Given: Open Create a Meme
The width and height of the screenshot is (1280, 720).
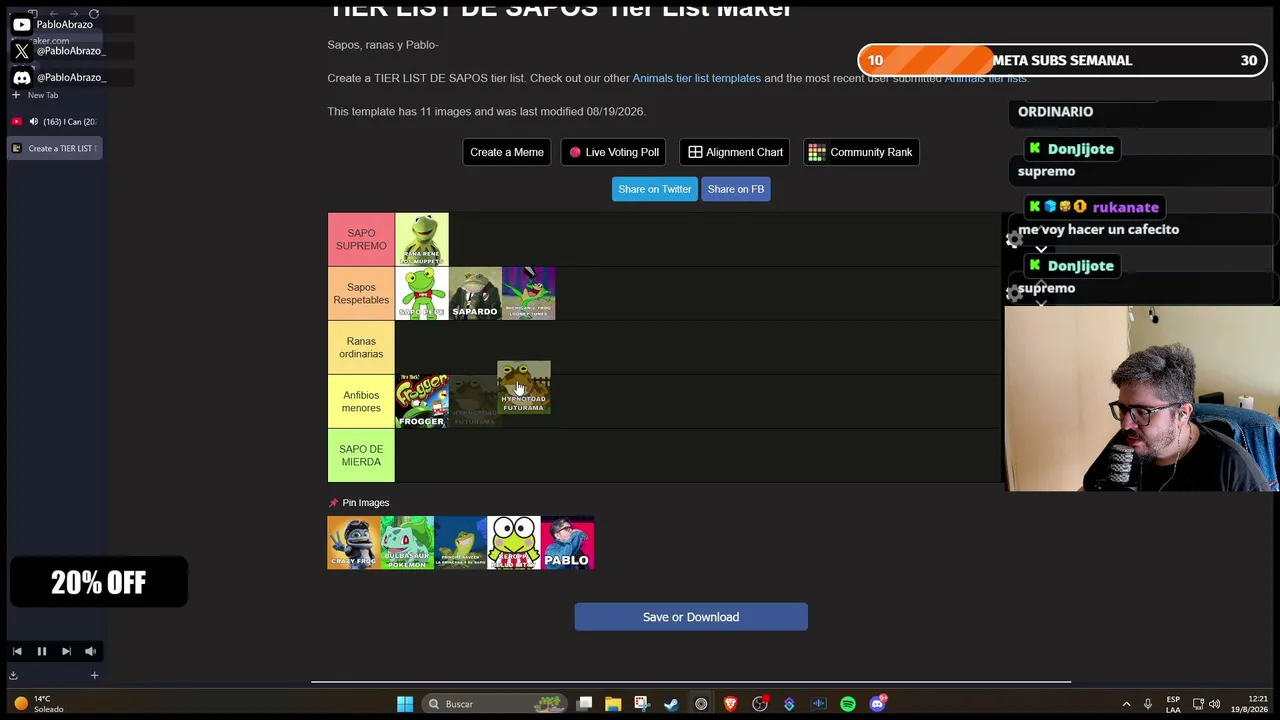Looking at the screenshot, I should tap(507, 152).
